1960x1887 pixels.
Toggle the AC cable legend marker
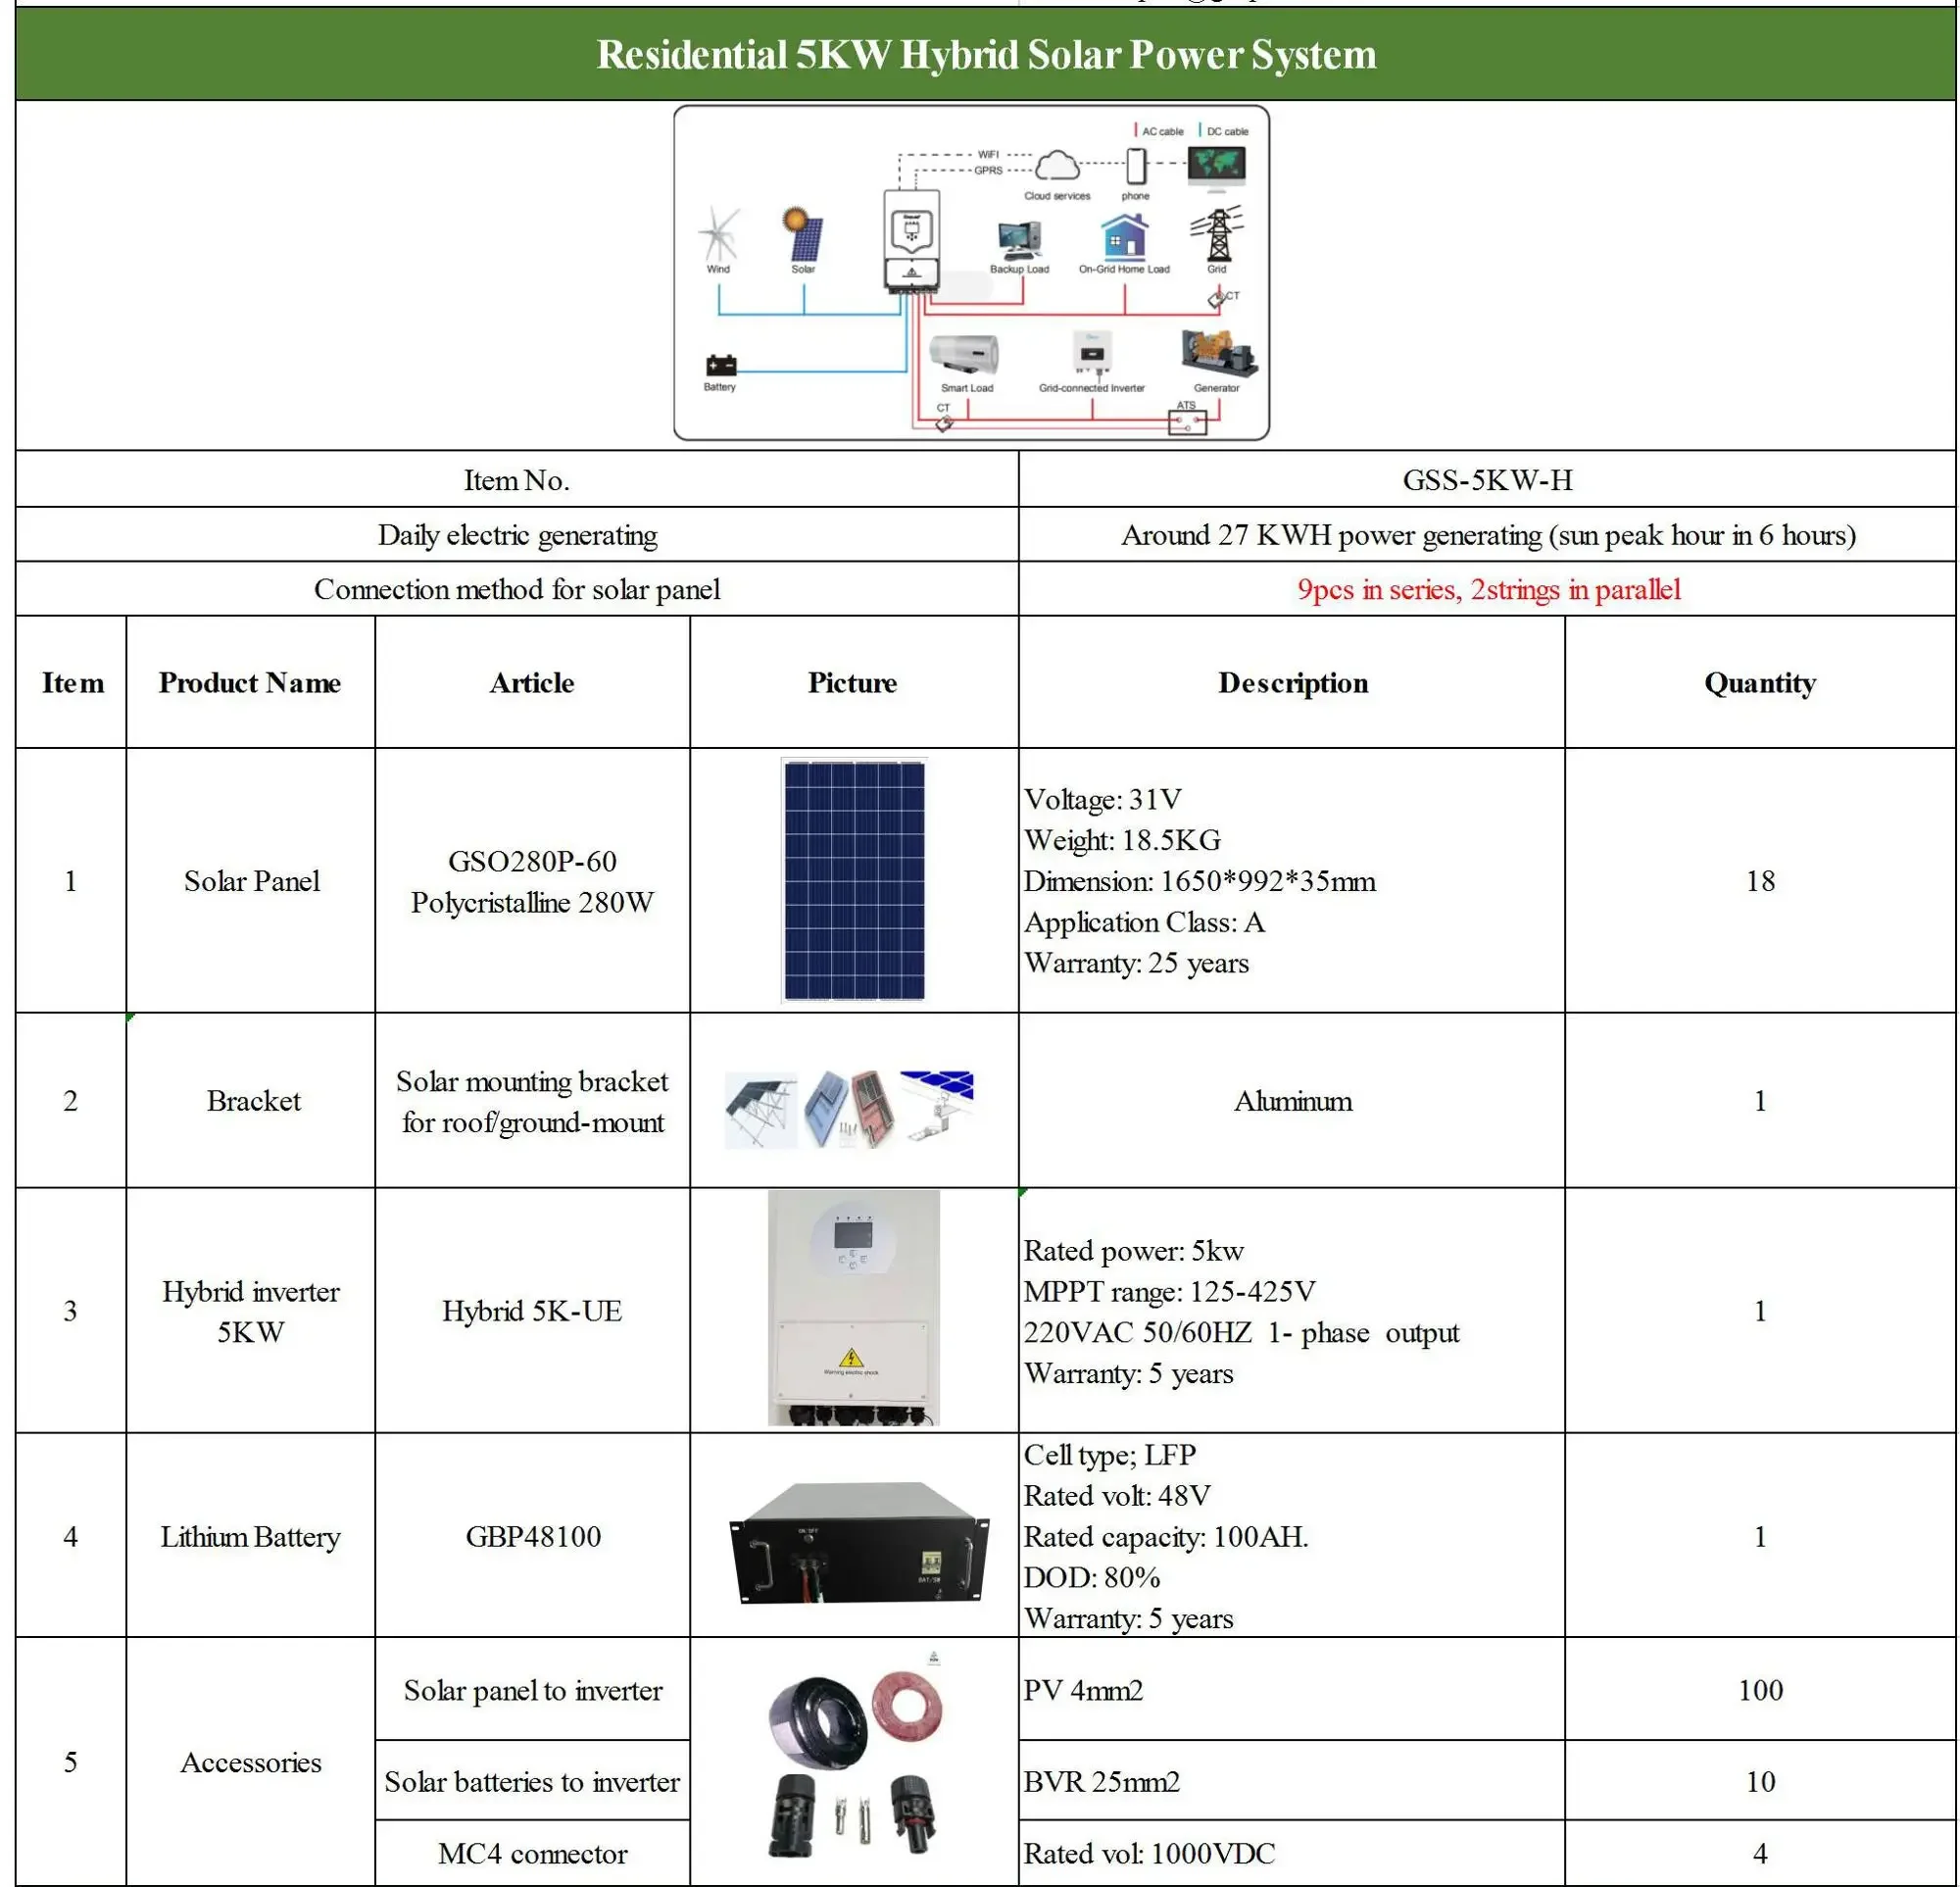[1136, 131]
